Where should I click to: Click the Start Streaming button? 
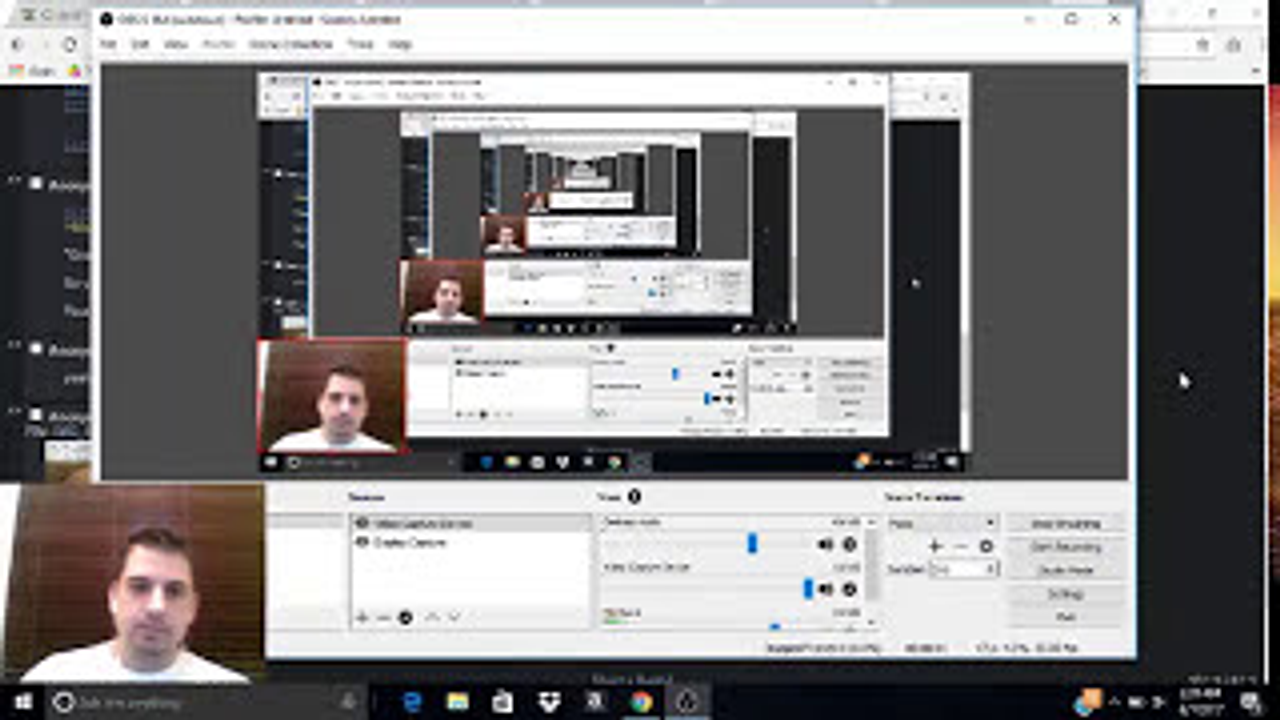(1065, 523)
